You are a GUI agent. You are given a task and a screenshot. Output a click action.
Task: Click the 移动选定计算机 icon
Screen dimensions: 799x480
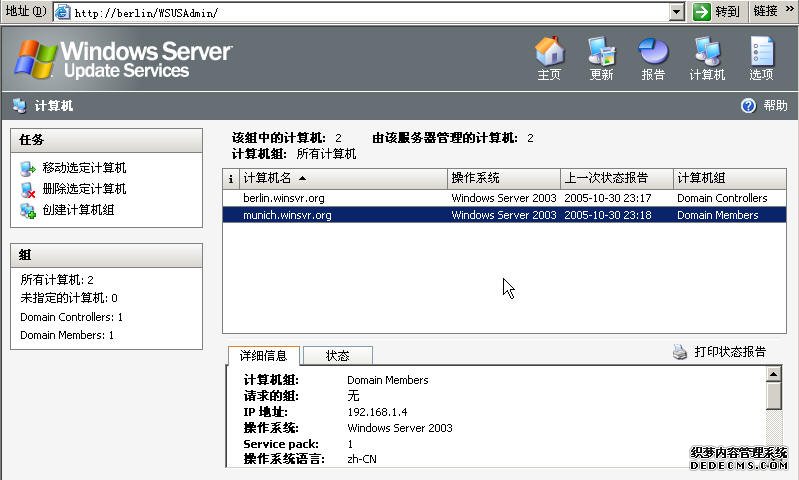pyautogui.click(x=28, y=168)
